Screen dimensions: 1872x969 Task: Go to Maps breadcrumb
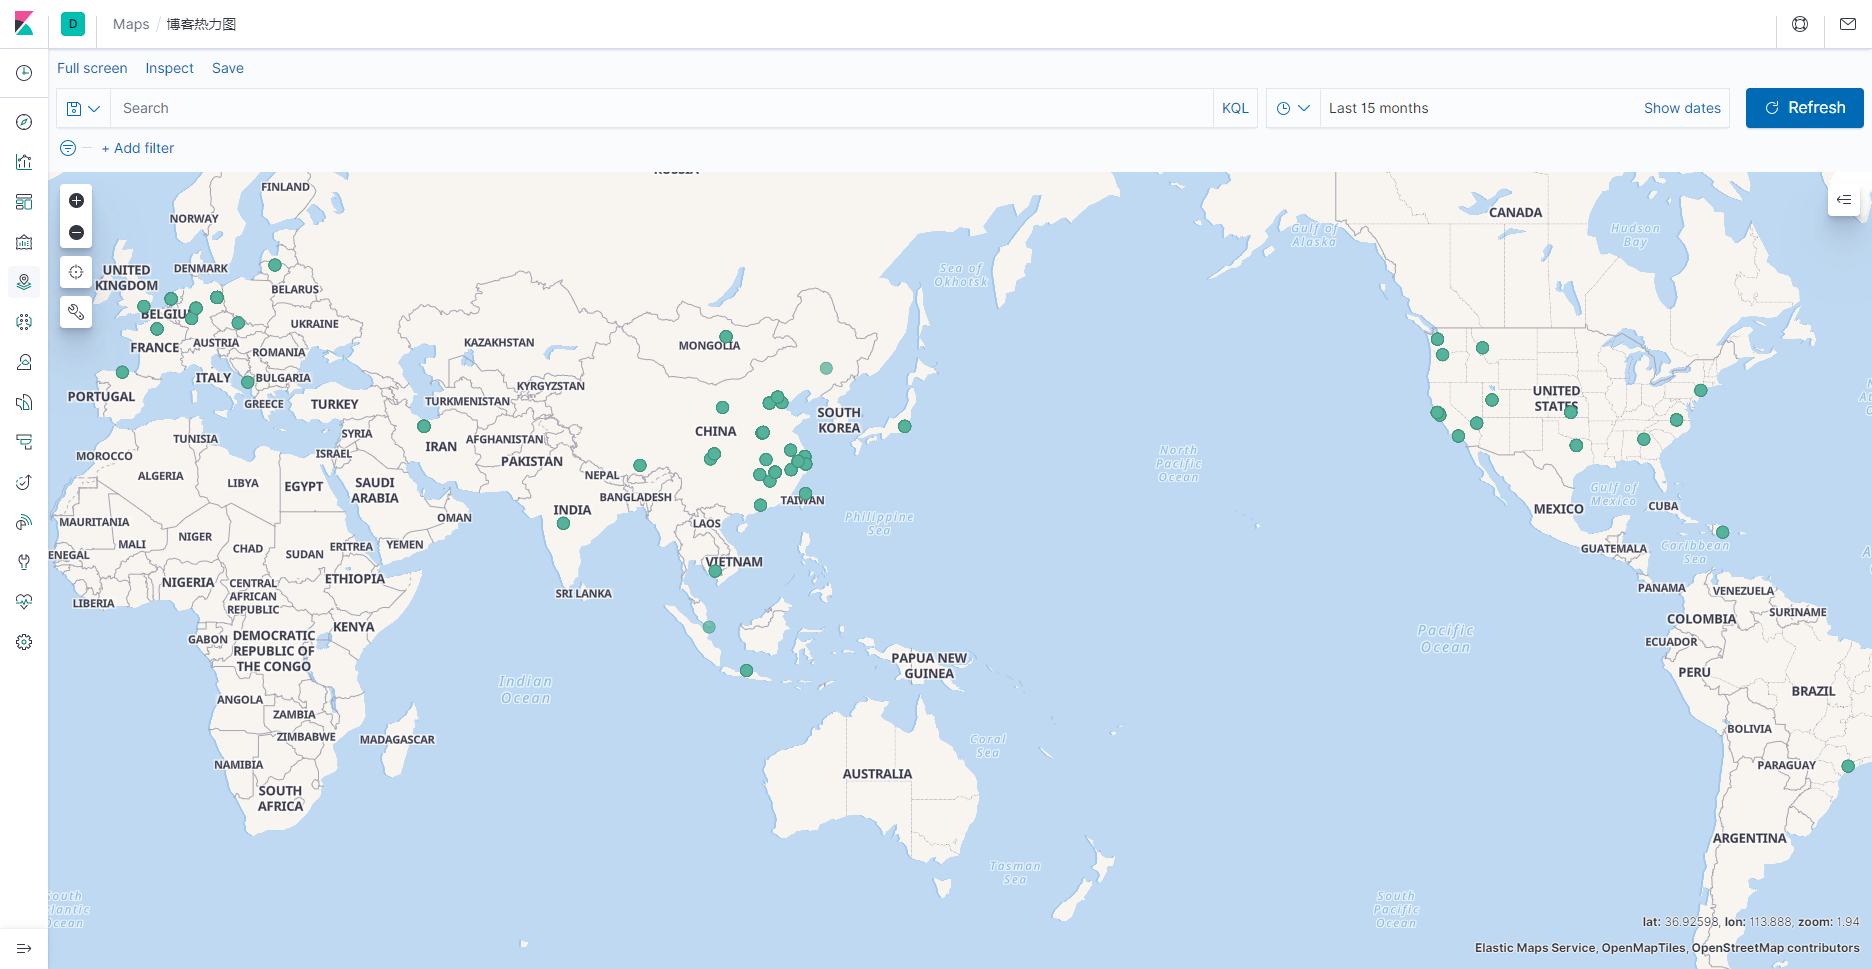pos(131,24)
